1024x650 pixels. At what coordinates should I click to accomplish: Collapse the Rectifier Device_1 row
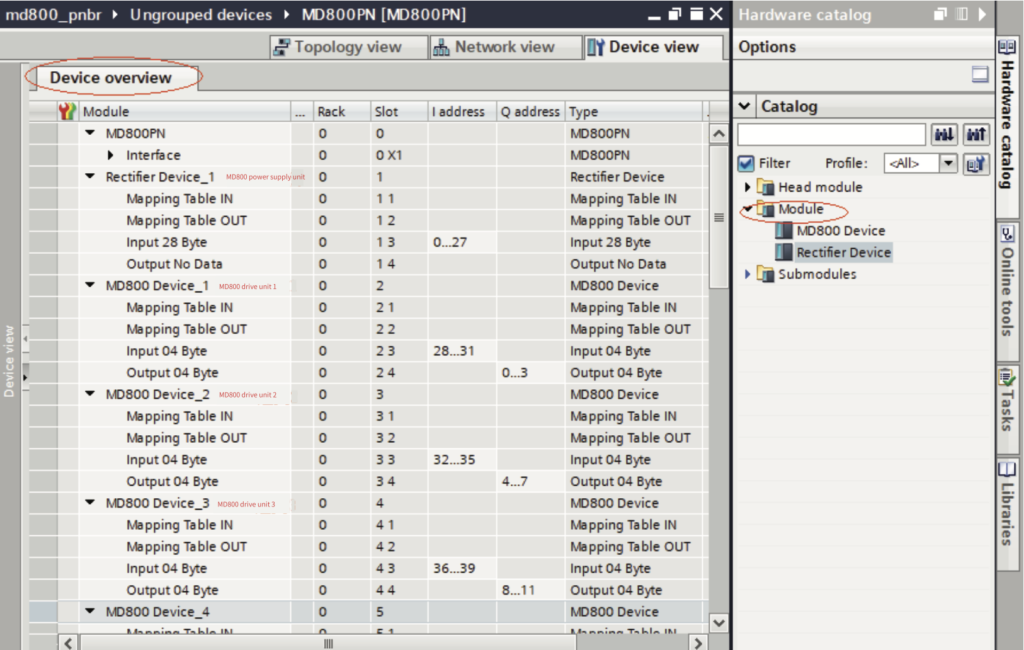[x=90, y=177]
